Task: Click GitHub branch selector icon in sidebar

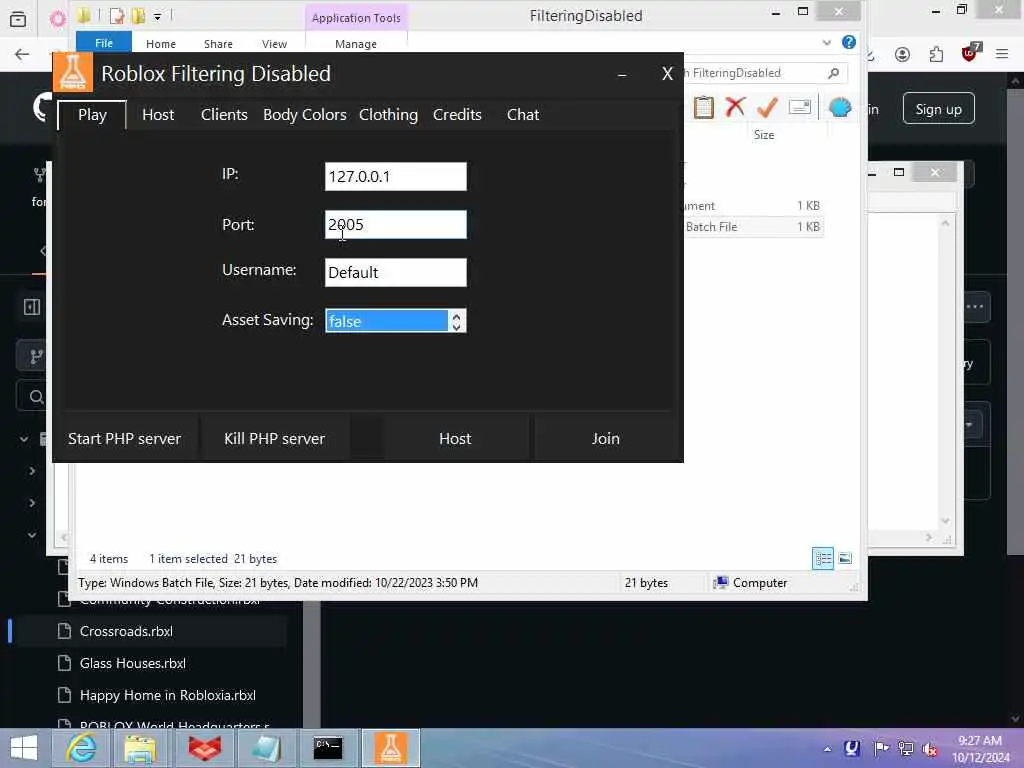Action: 35,357
